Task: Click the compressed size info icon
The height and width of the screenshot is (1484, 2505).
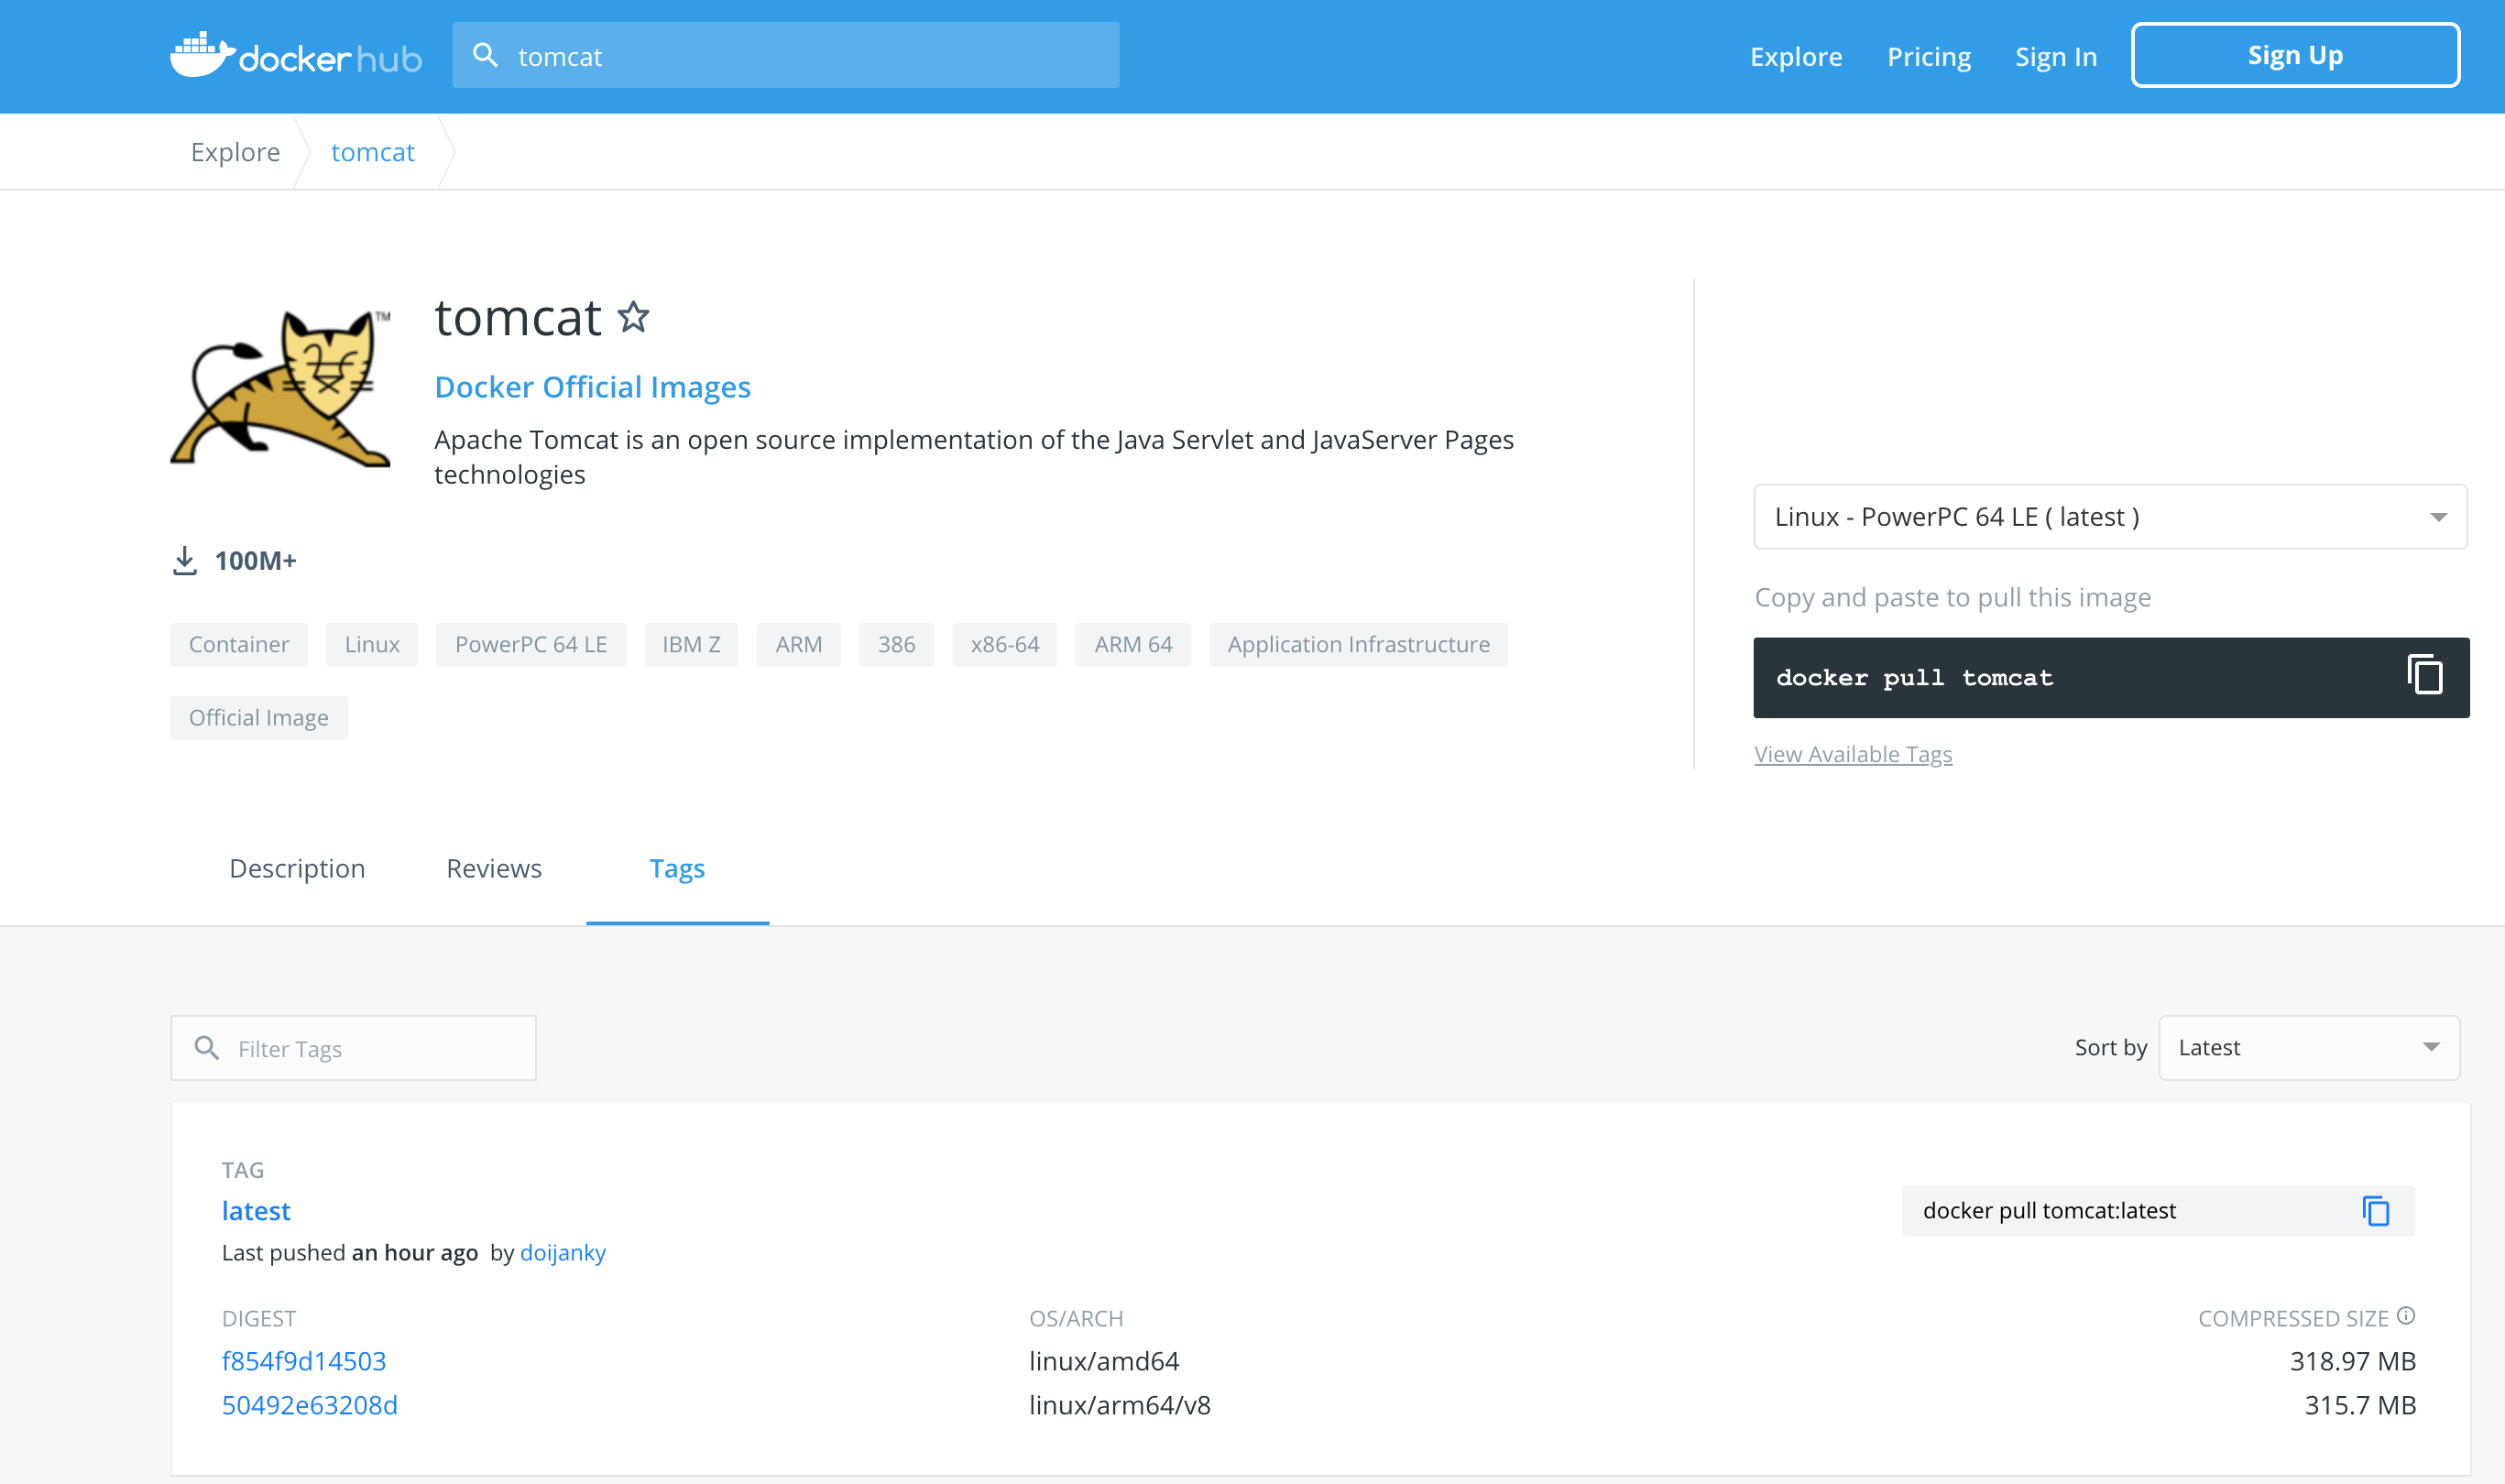Action: [2406, 1316]
